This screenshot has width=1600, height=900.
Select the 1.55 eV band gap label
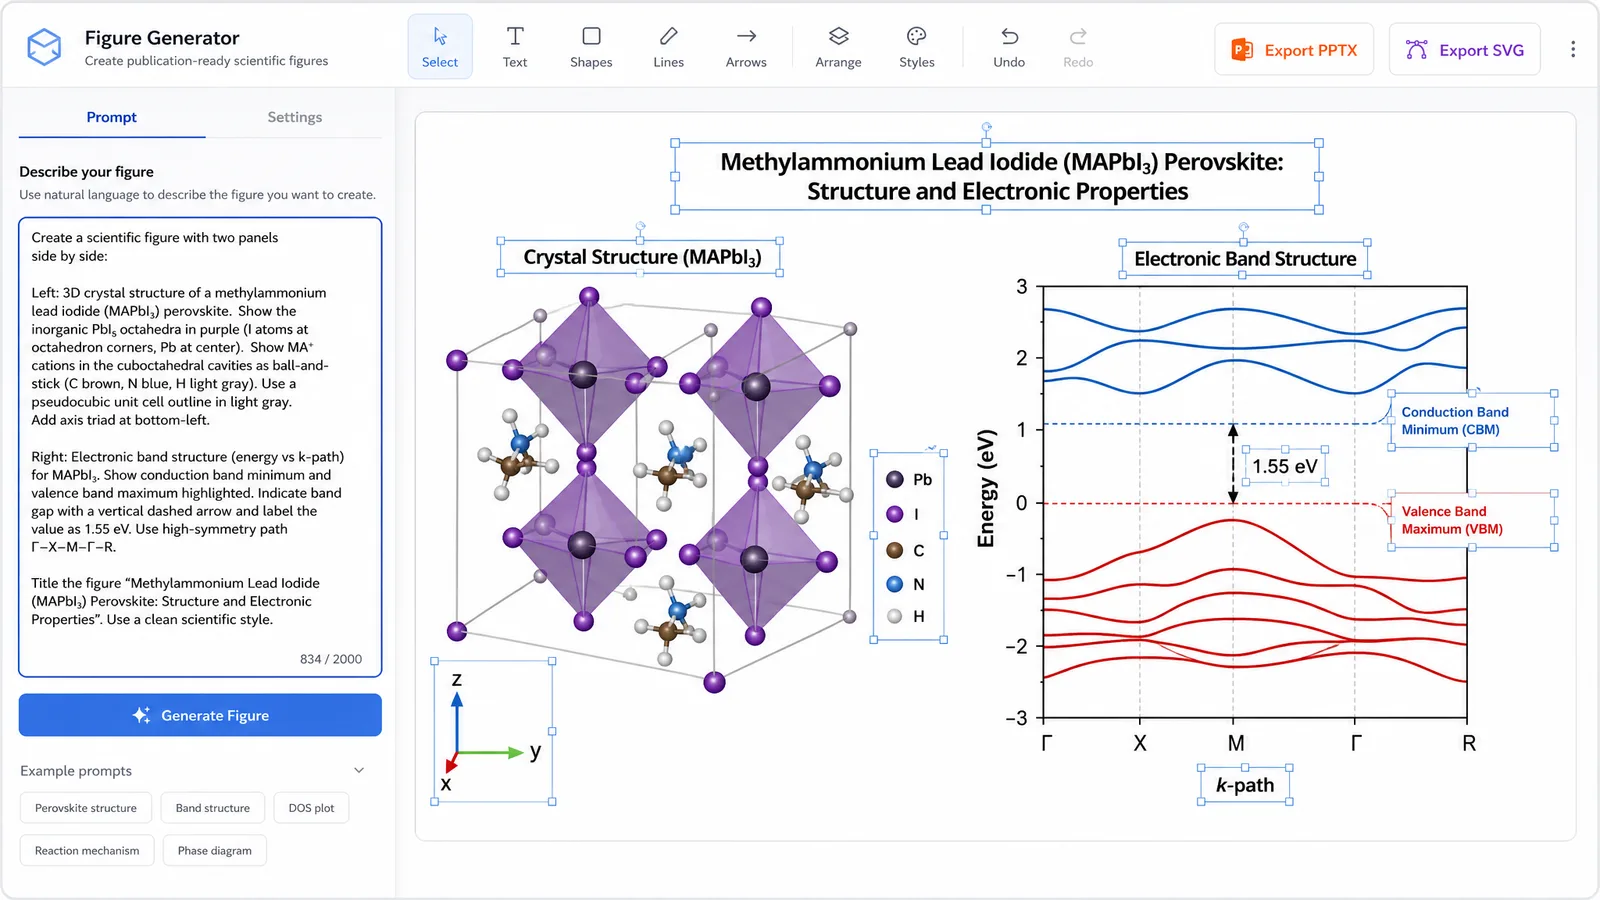1285,466
